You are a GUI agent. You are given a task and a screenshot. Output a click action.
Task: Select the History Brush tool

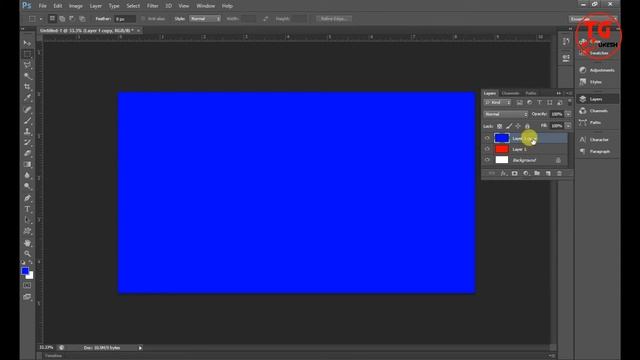pos(27,142)
